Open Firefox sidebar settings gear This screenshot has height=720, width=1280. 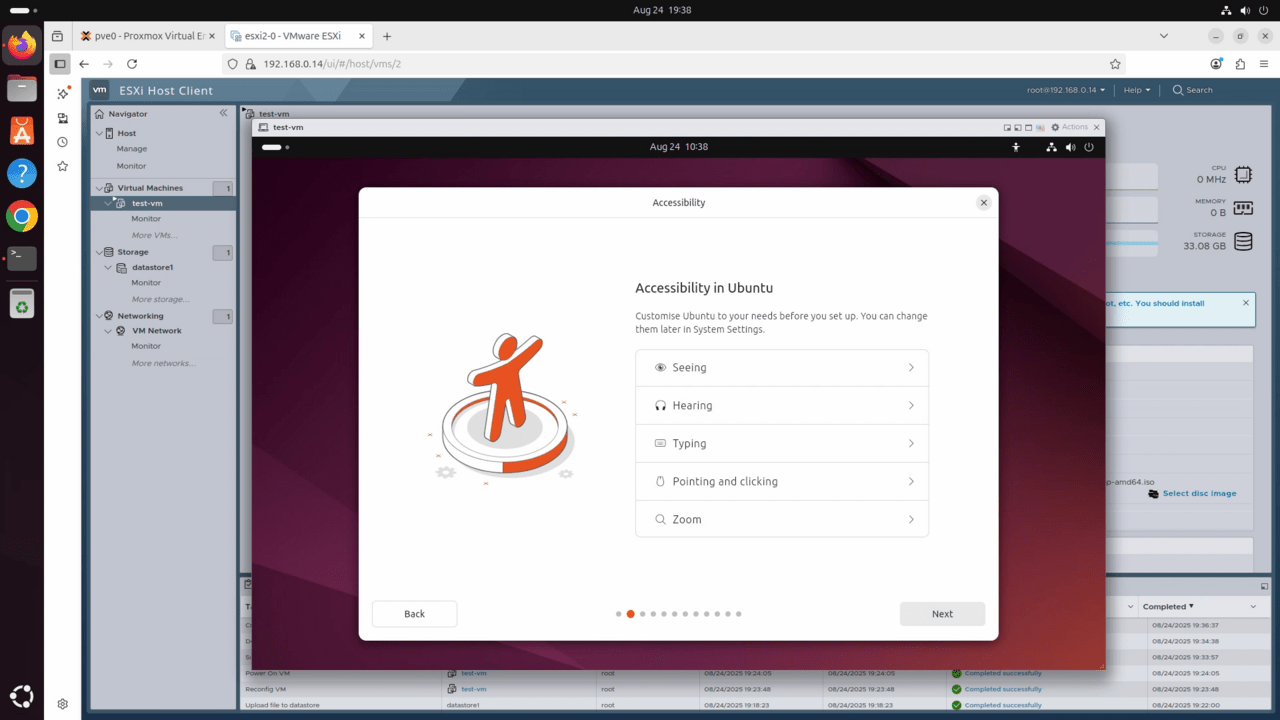point(62,704)
